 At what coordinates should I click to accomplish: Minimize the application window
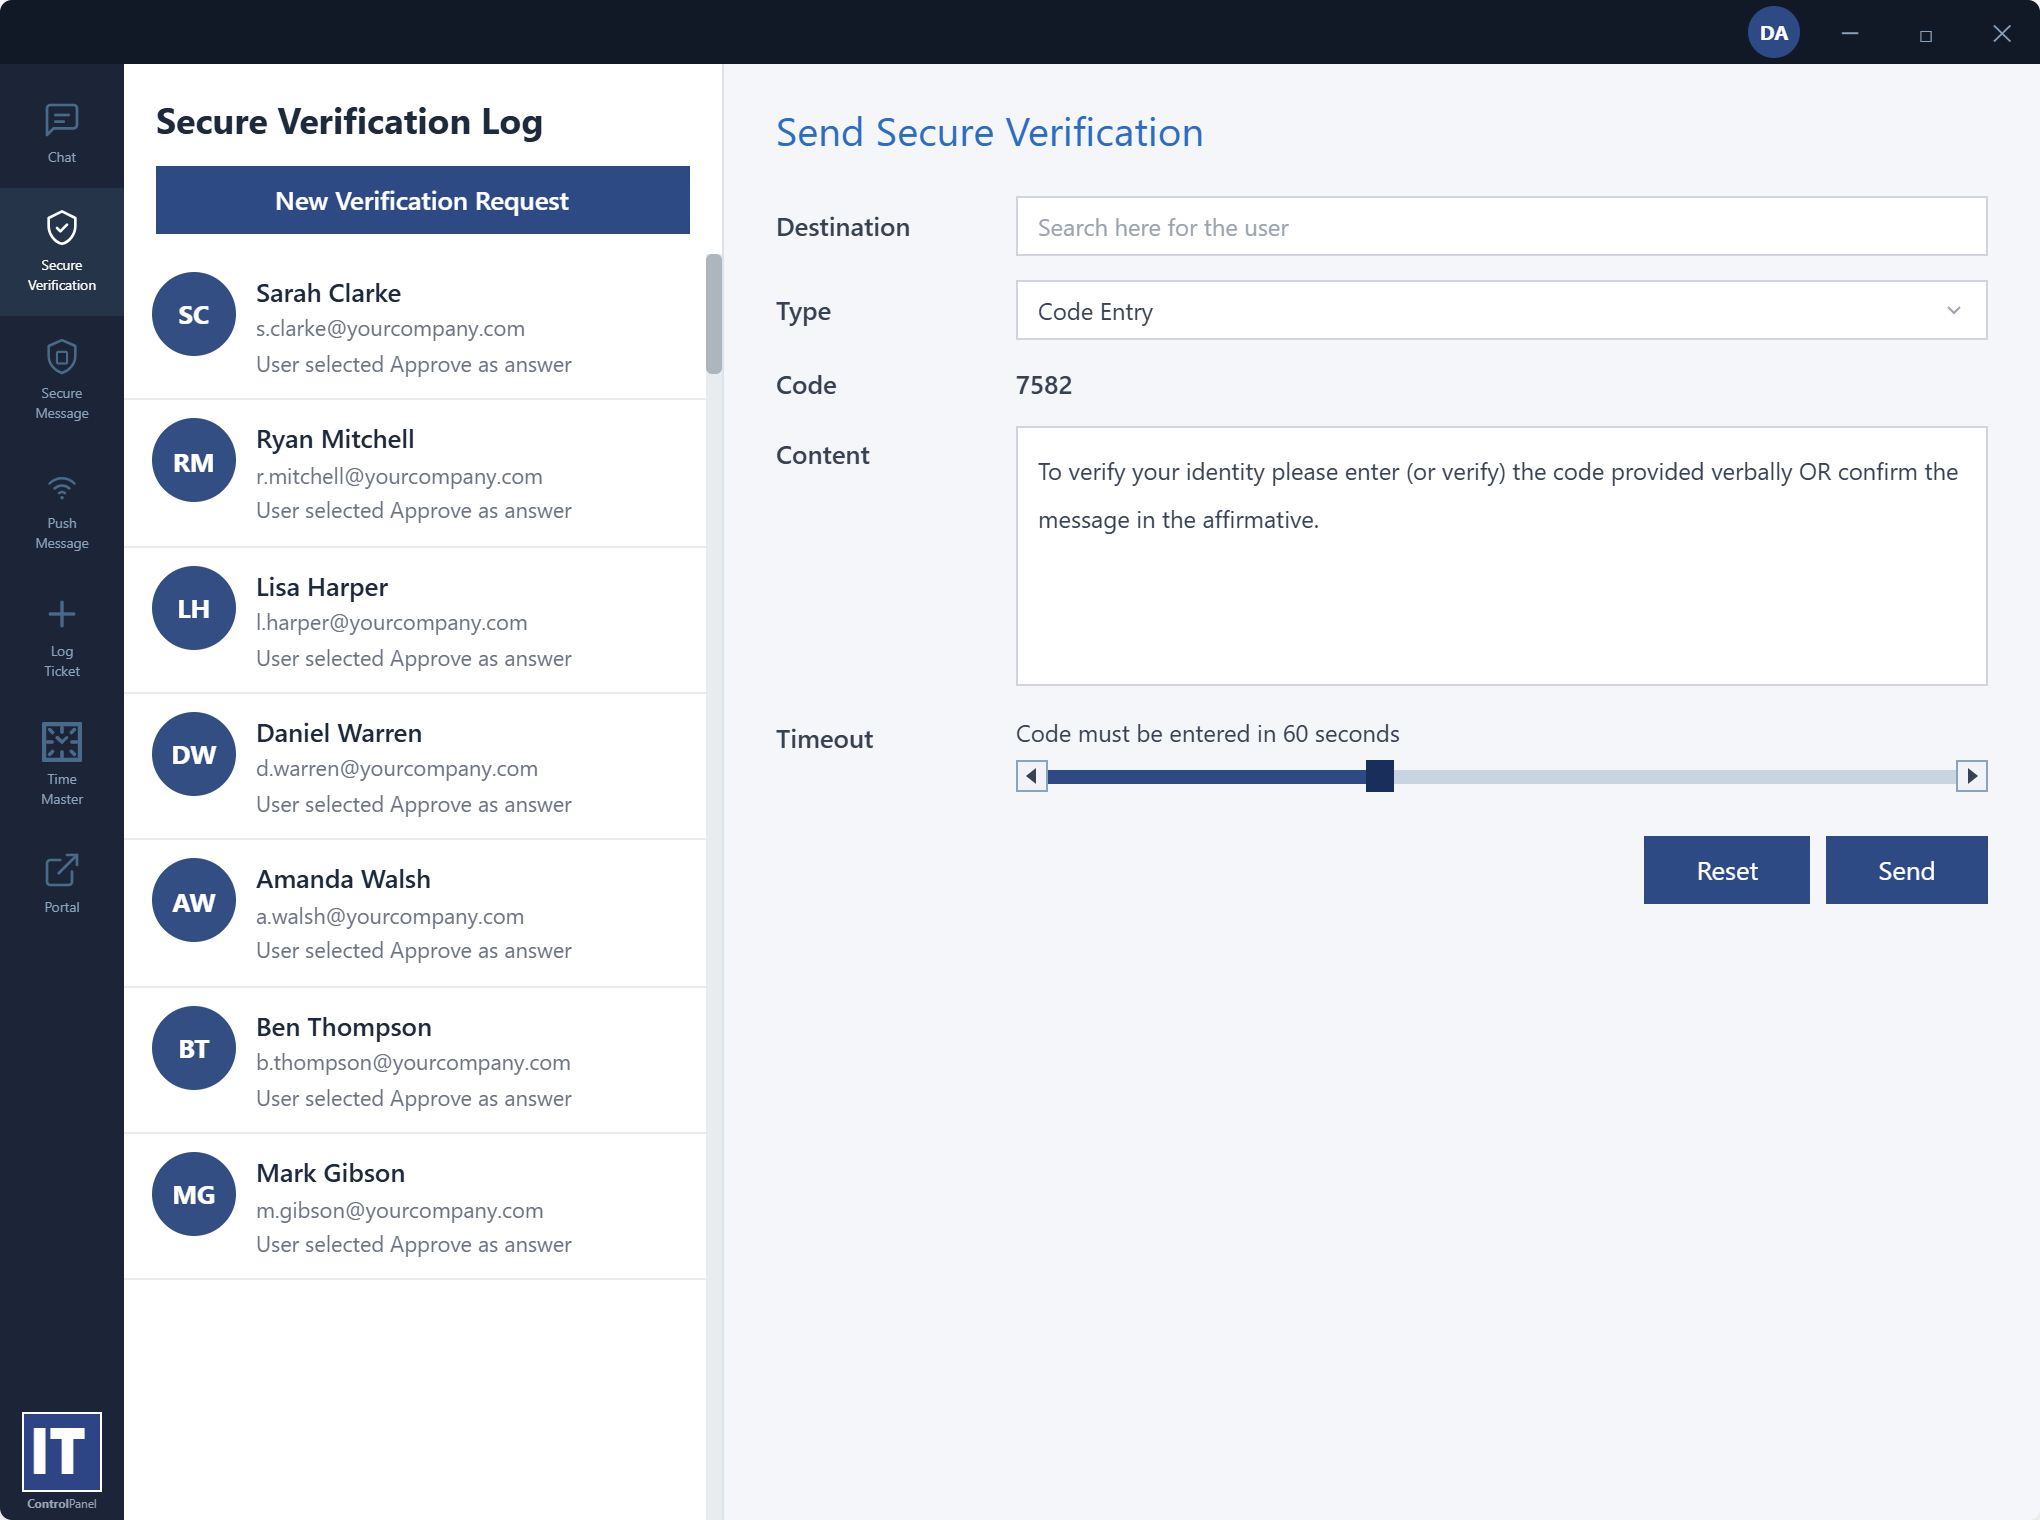point(1850,33)
